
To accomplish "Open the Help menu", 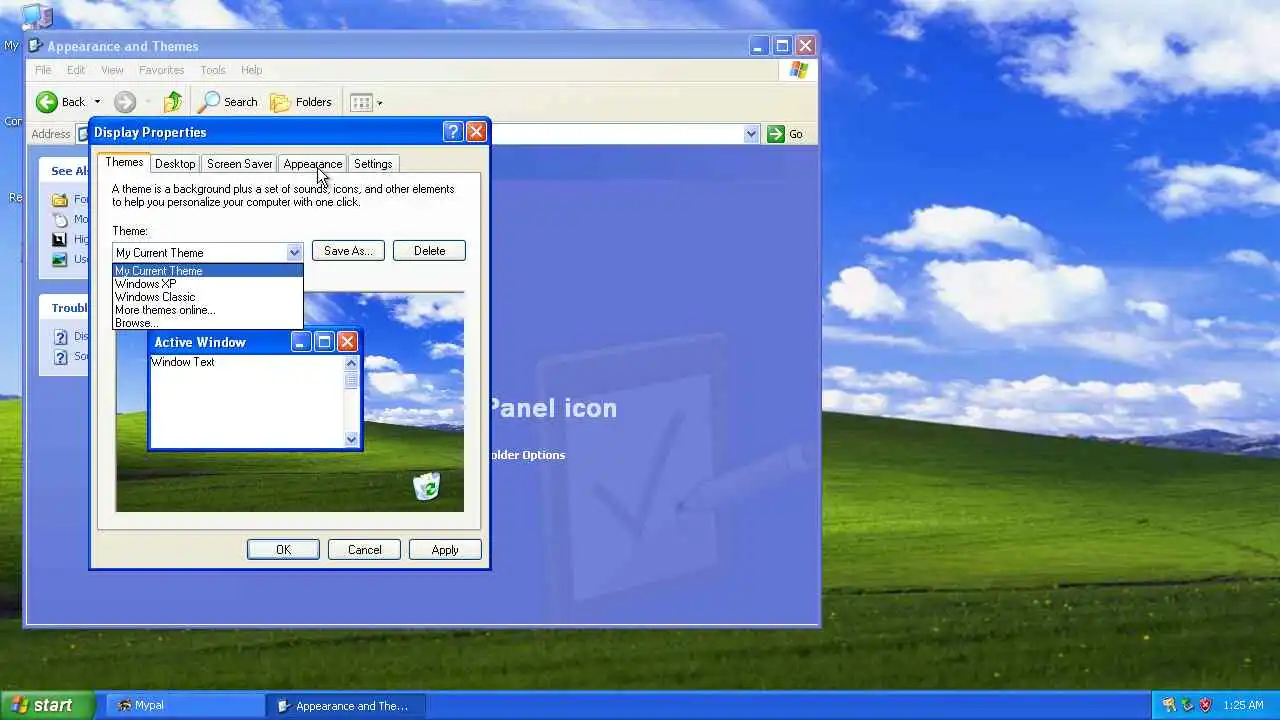I will click(x=251, y=70).
